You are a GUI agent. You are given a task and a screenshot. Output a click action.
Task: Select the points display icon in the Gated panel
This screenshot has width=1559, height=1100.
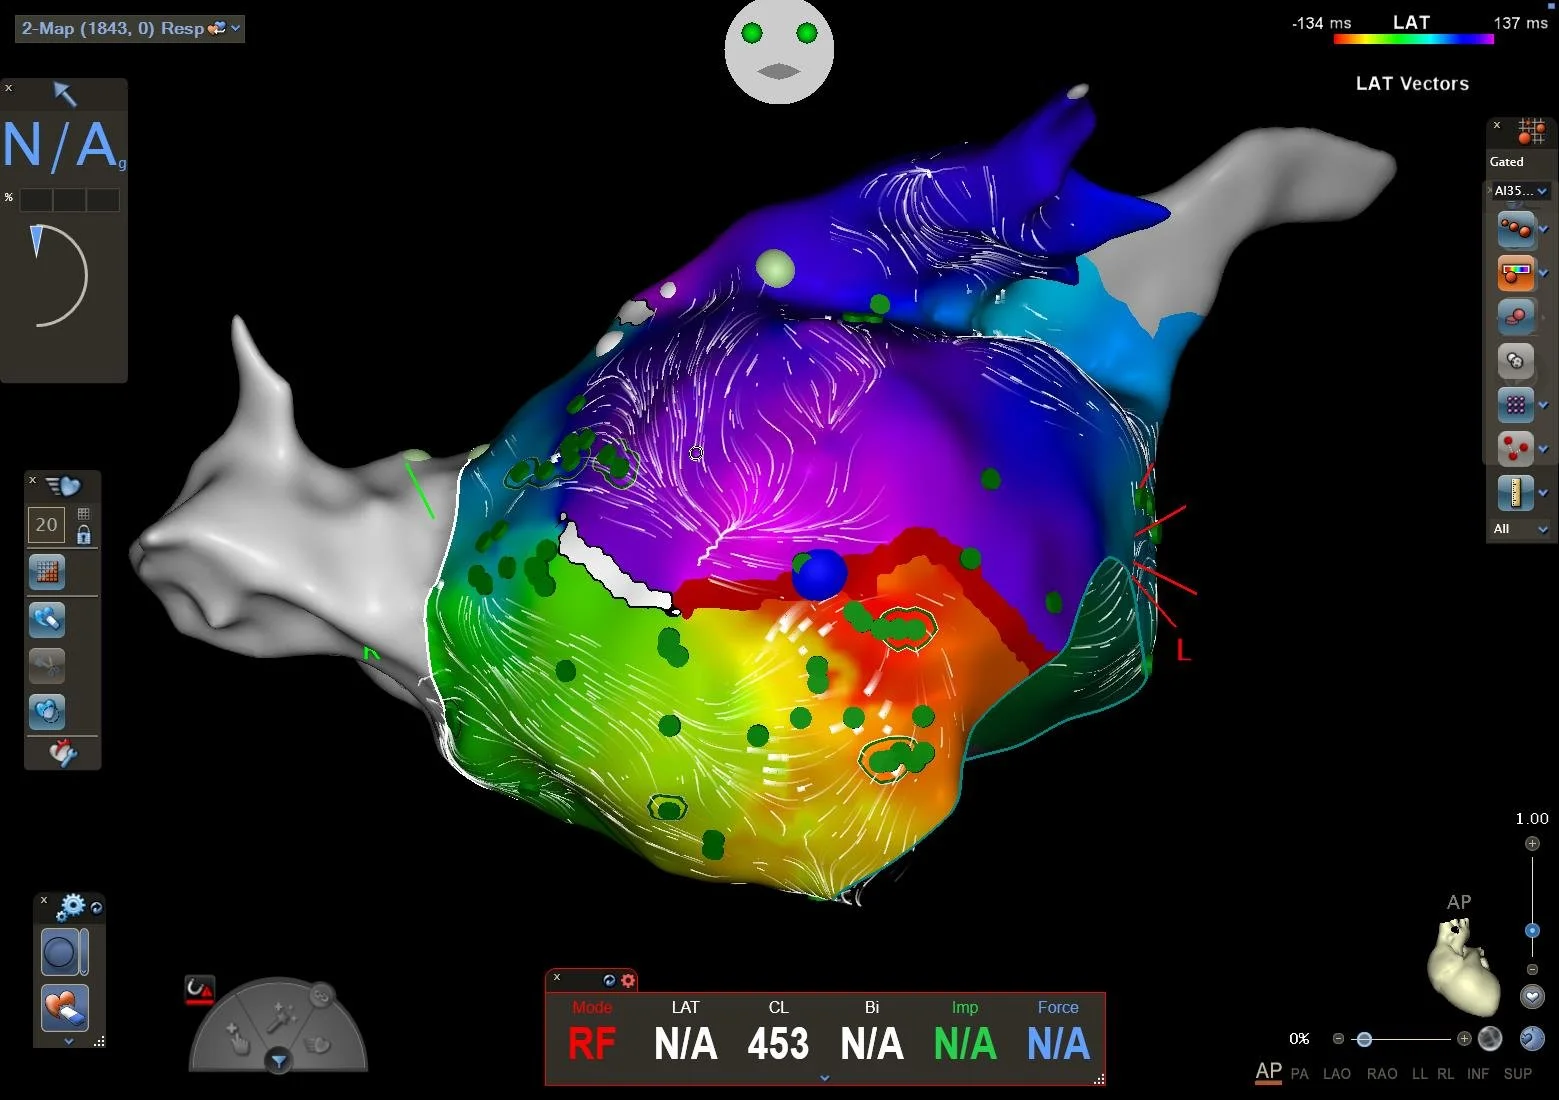pyautogui.click(x=1516, y=405)
